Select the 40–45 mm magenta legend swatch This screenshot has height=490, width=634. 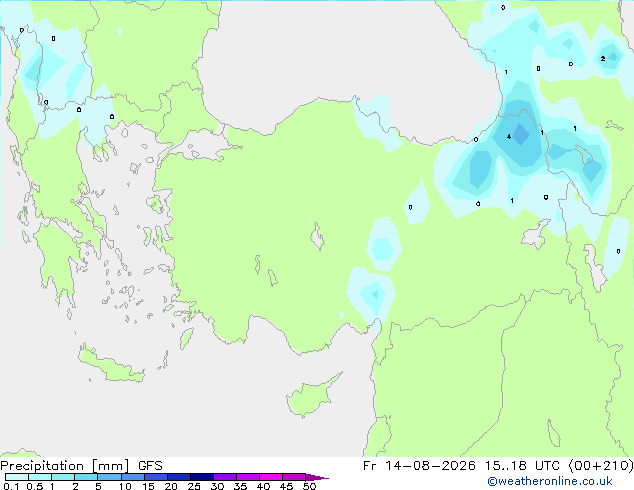pos(271,477)
